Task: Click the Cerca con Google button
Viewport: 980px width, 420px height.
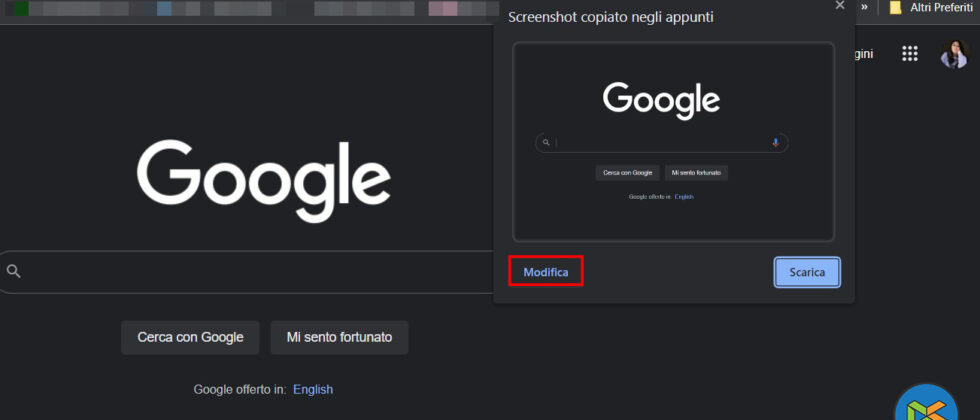Action: pyautogui.click(x=190, y=338)
